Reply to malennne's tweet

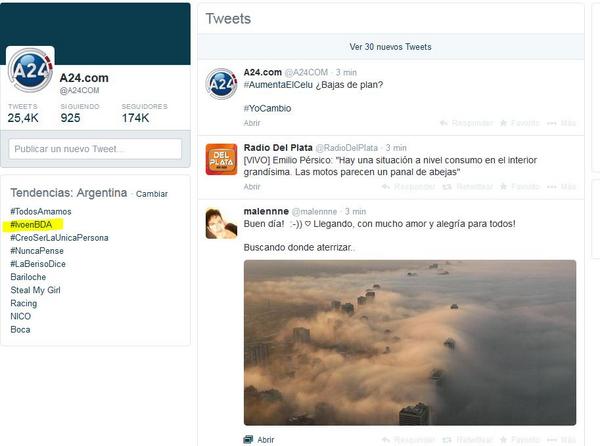click(x=408, y=439)
